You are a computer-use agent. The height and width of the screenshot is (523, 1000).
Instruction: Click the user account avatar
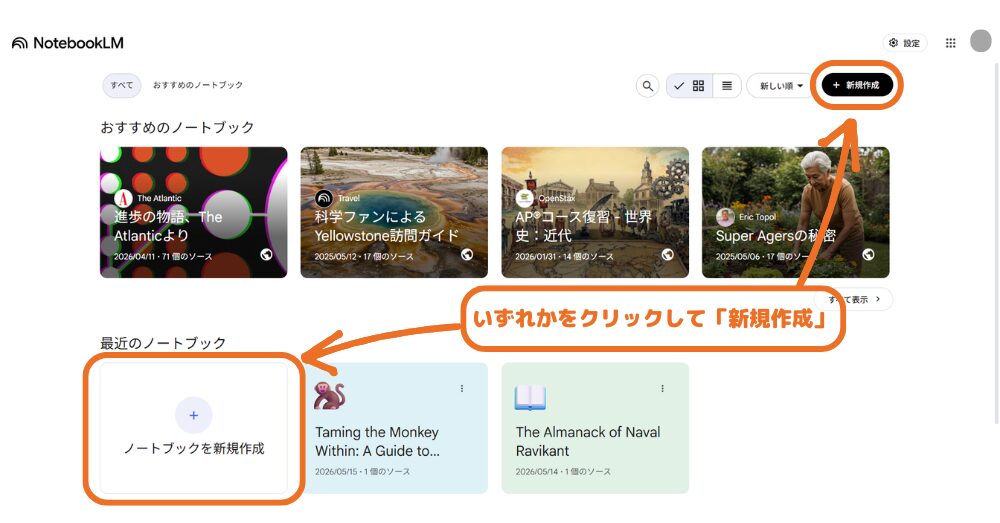[980, 41]
